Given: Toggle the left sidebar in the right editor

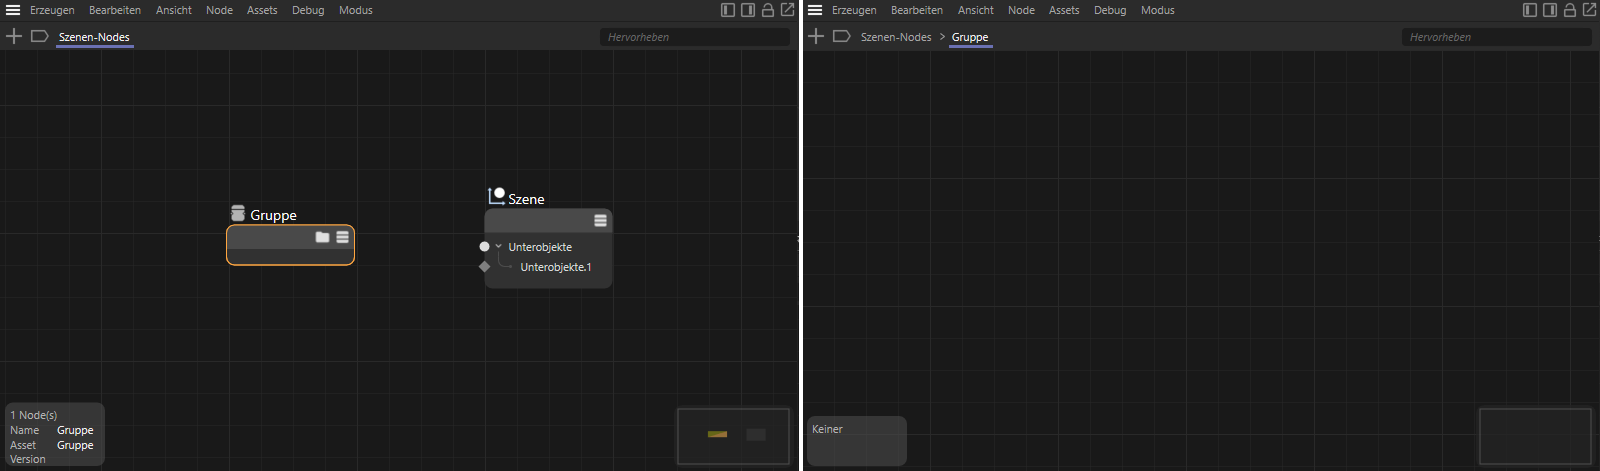Looking at the screenshot, I should (x=1530, y=10).
